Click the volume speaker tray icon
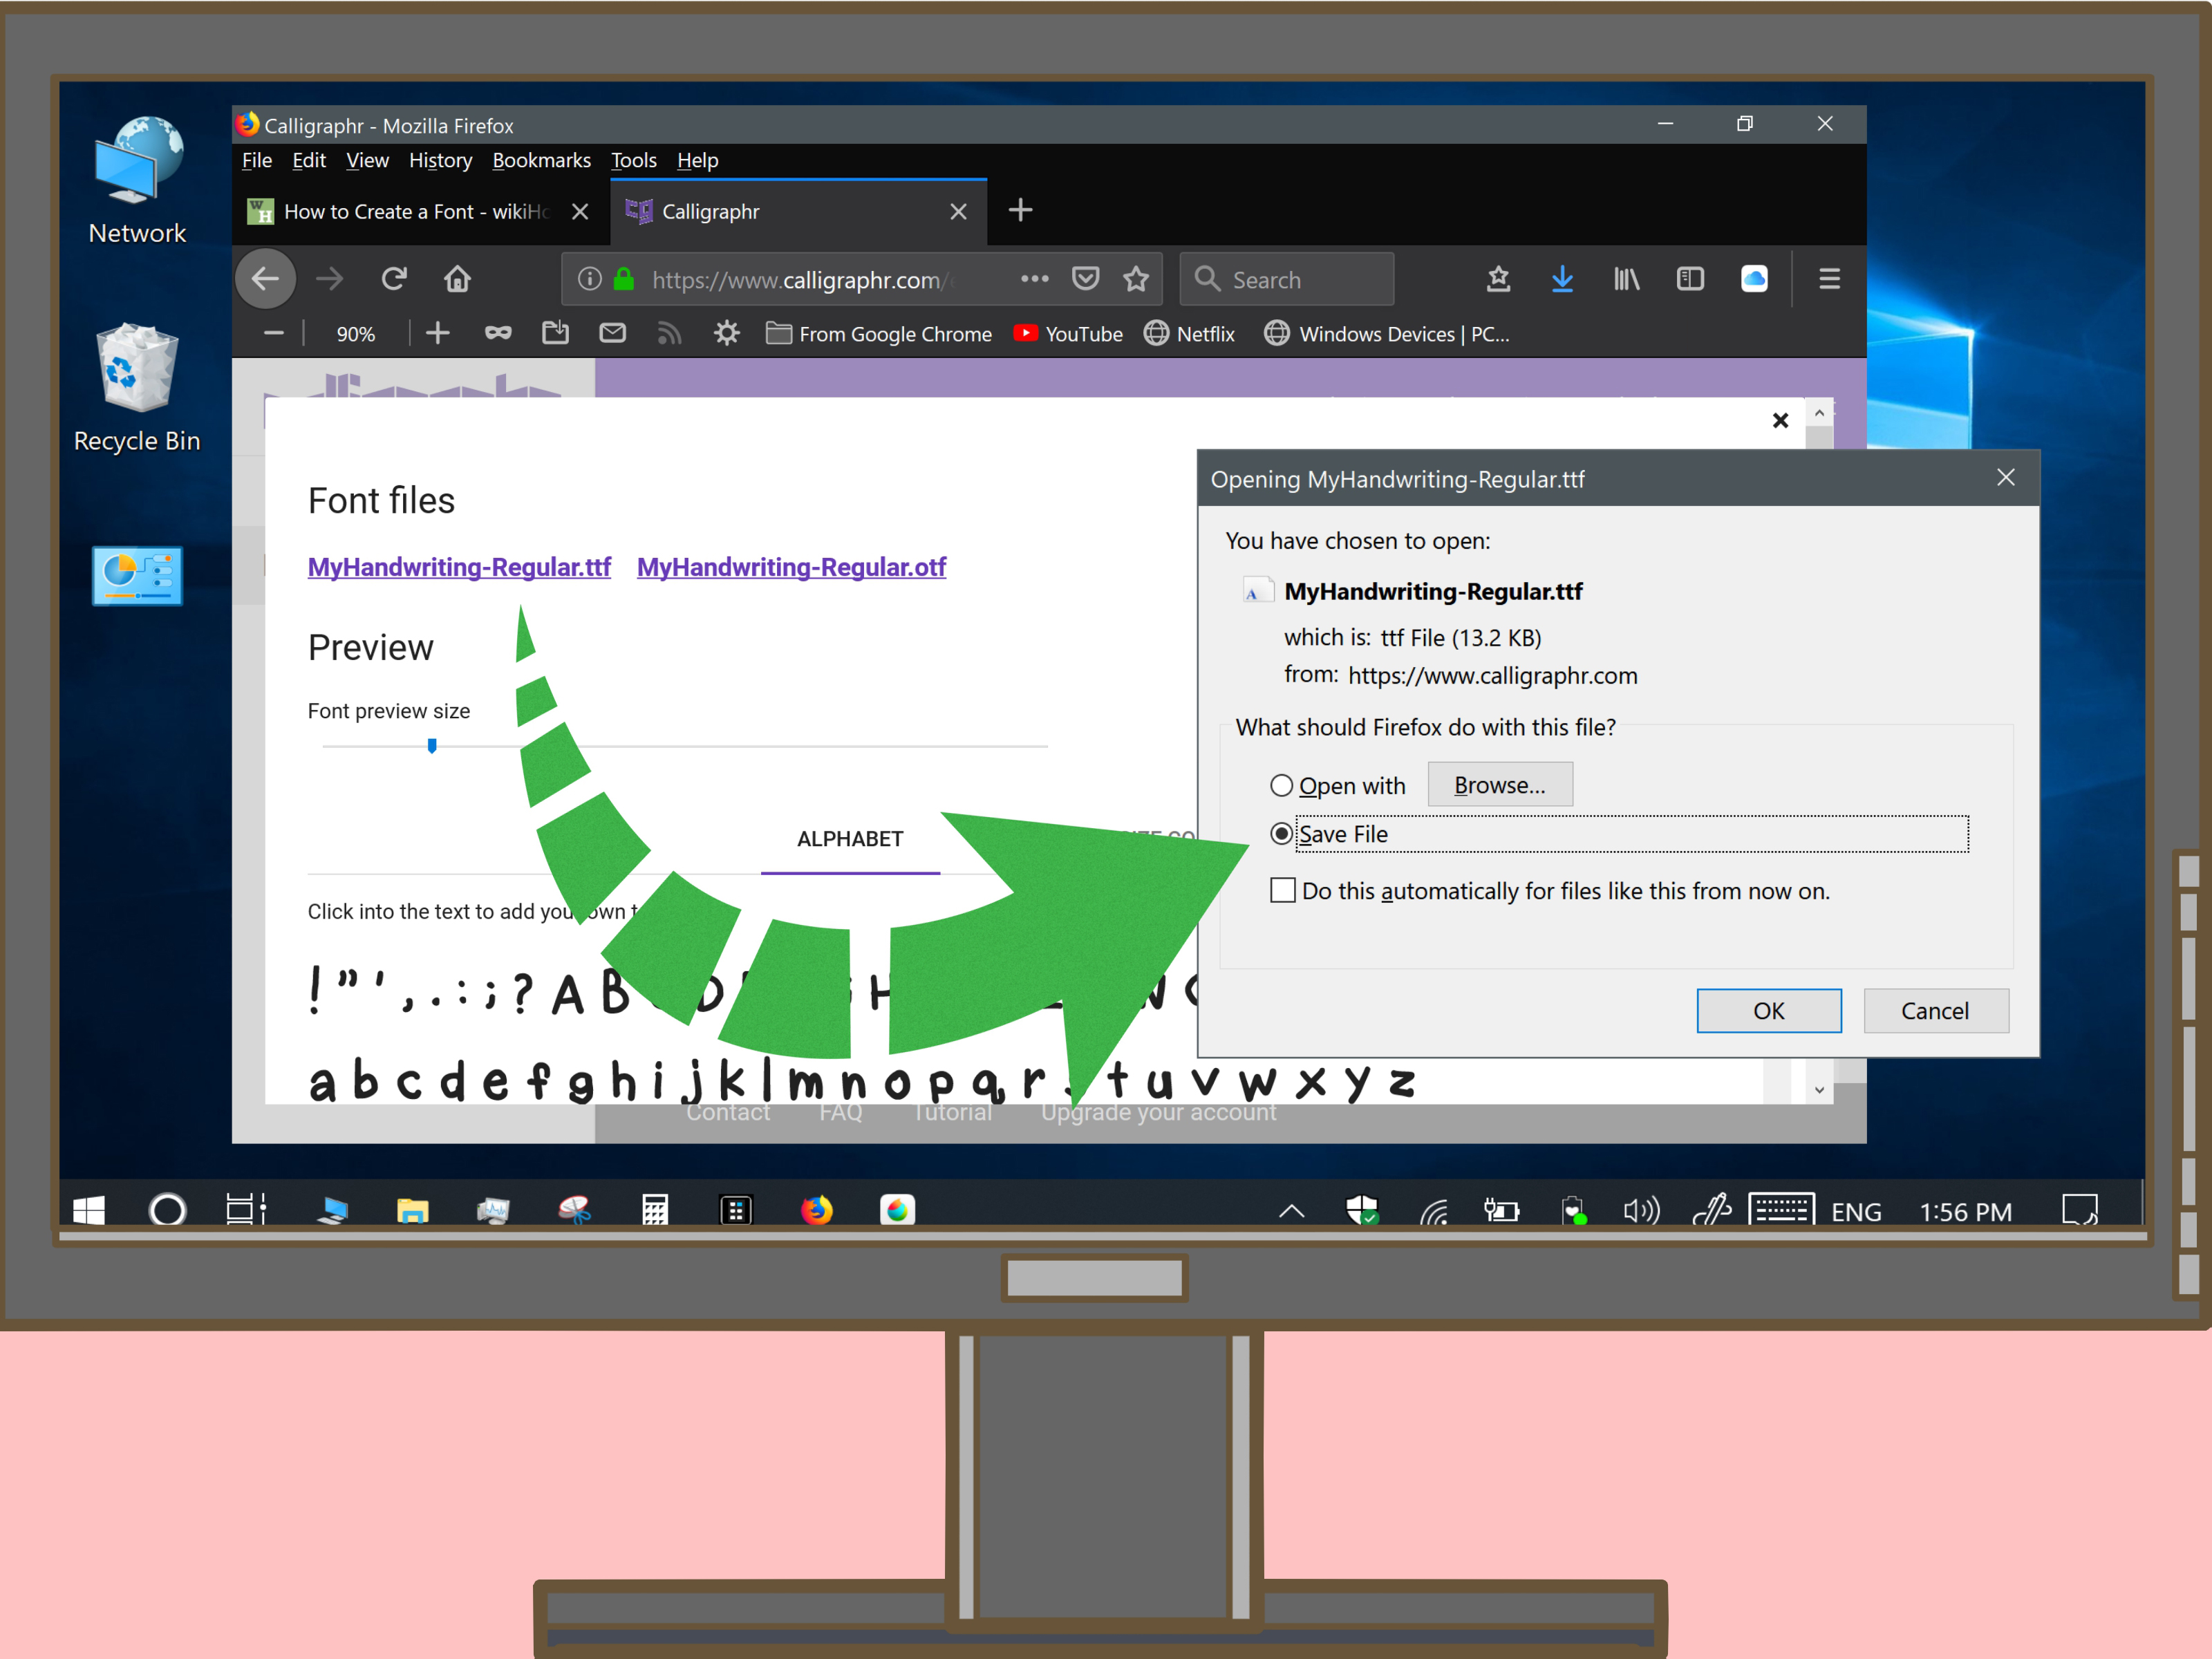Screen dimensions: 2212x1659 click(1641, 1212)
